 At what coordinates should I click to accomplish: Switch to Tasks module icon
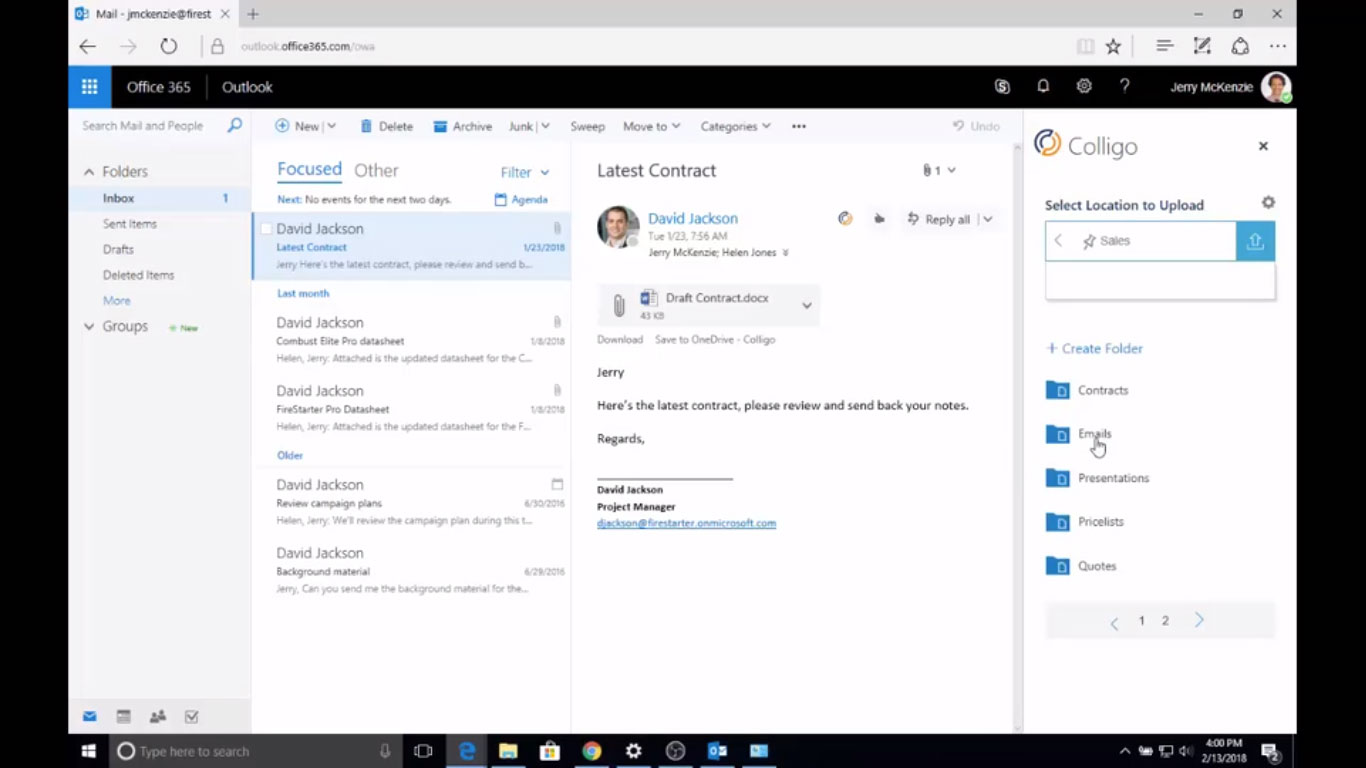tap(192, 717)
